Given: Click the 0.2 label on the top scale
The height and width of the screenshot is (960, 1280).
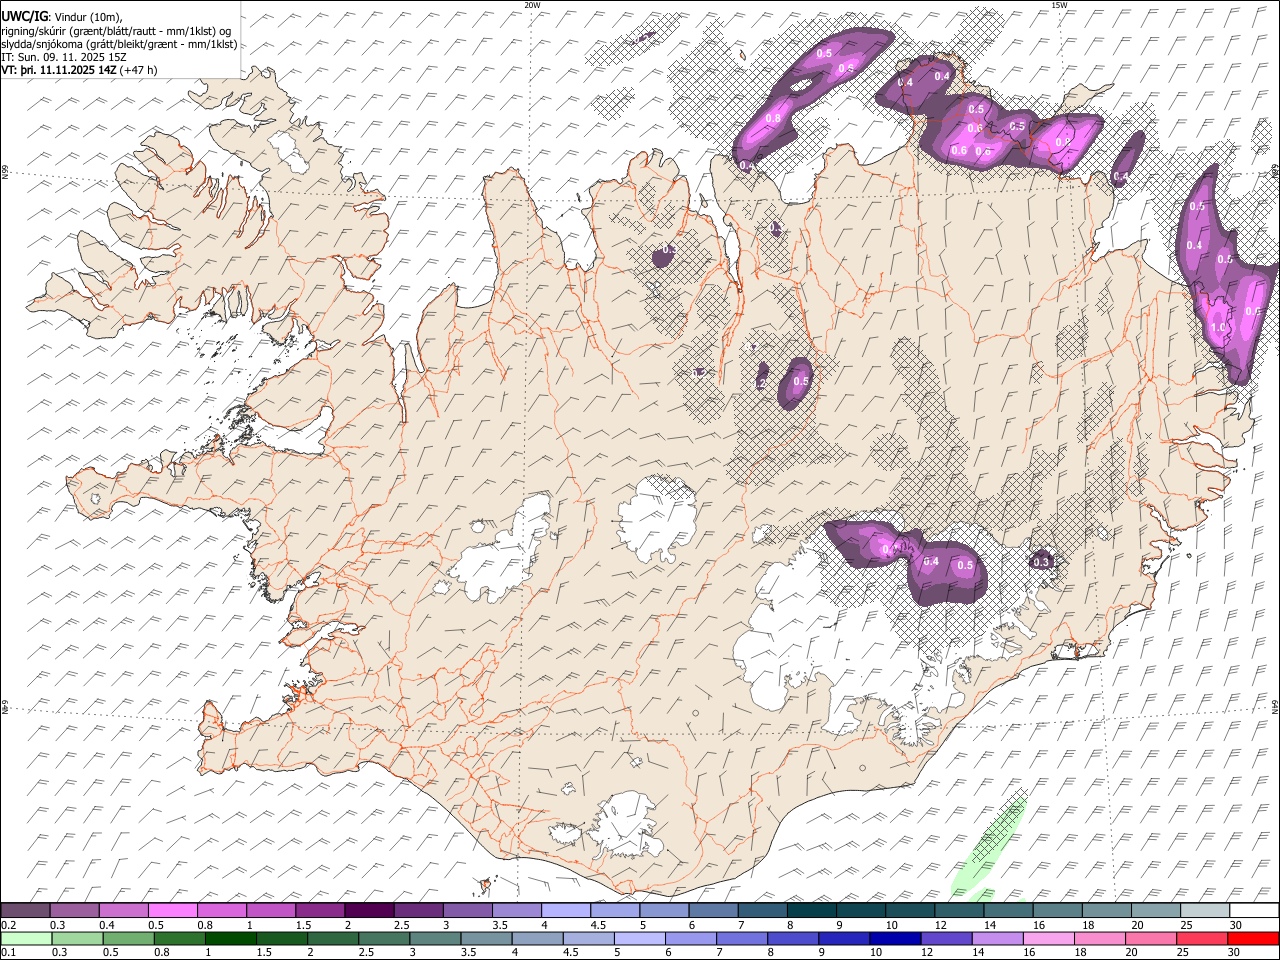Looking at the screenshot, I should pos(10,925).
